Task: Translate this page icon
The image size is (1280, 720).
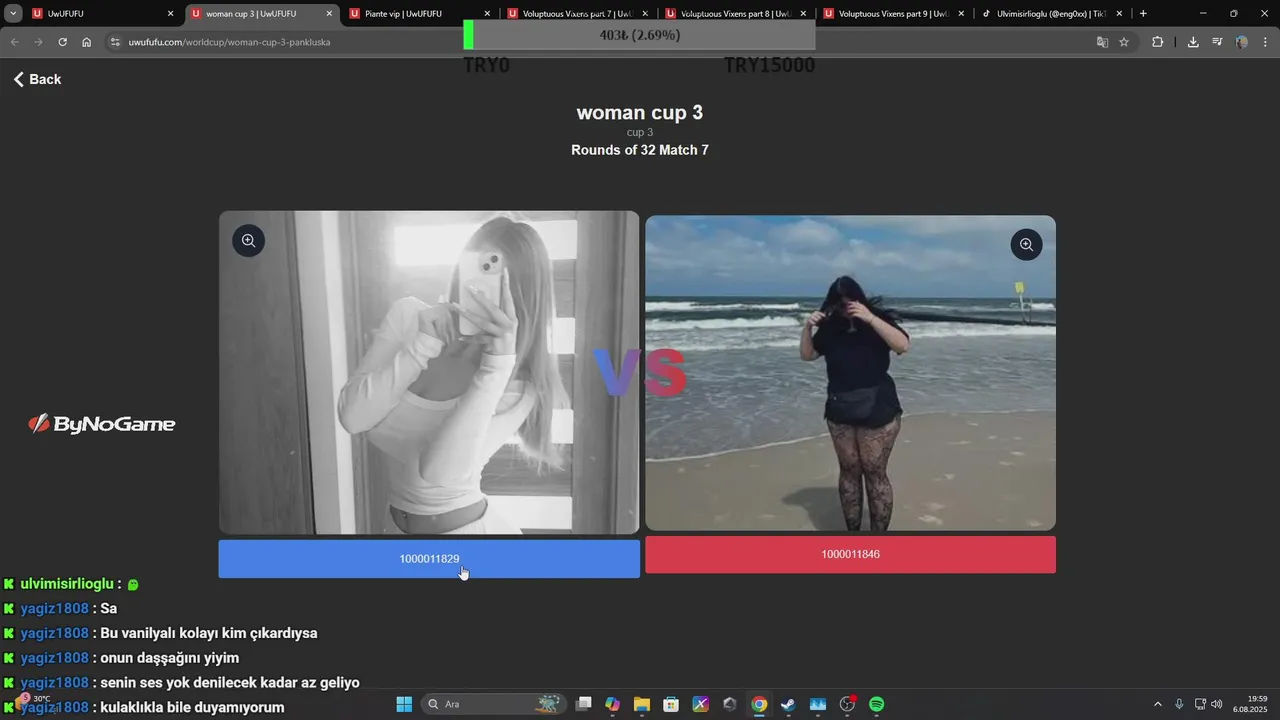Action: tap(1102, 42)
